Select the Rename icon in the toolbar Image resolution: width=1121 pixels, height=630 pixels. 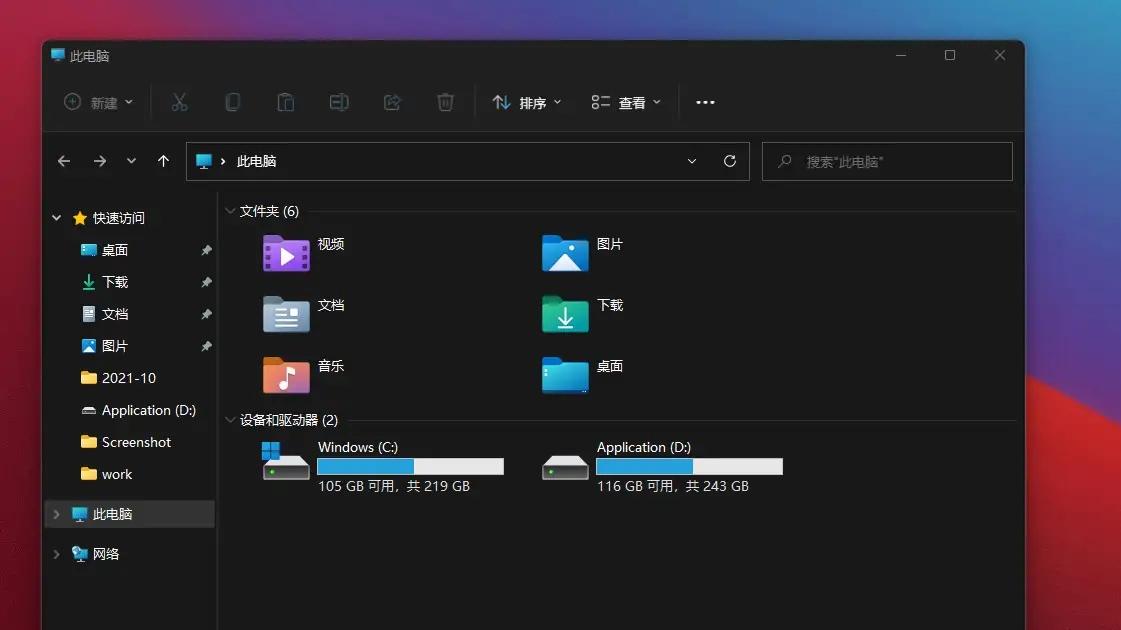click(x=338, y=102)
